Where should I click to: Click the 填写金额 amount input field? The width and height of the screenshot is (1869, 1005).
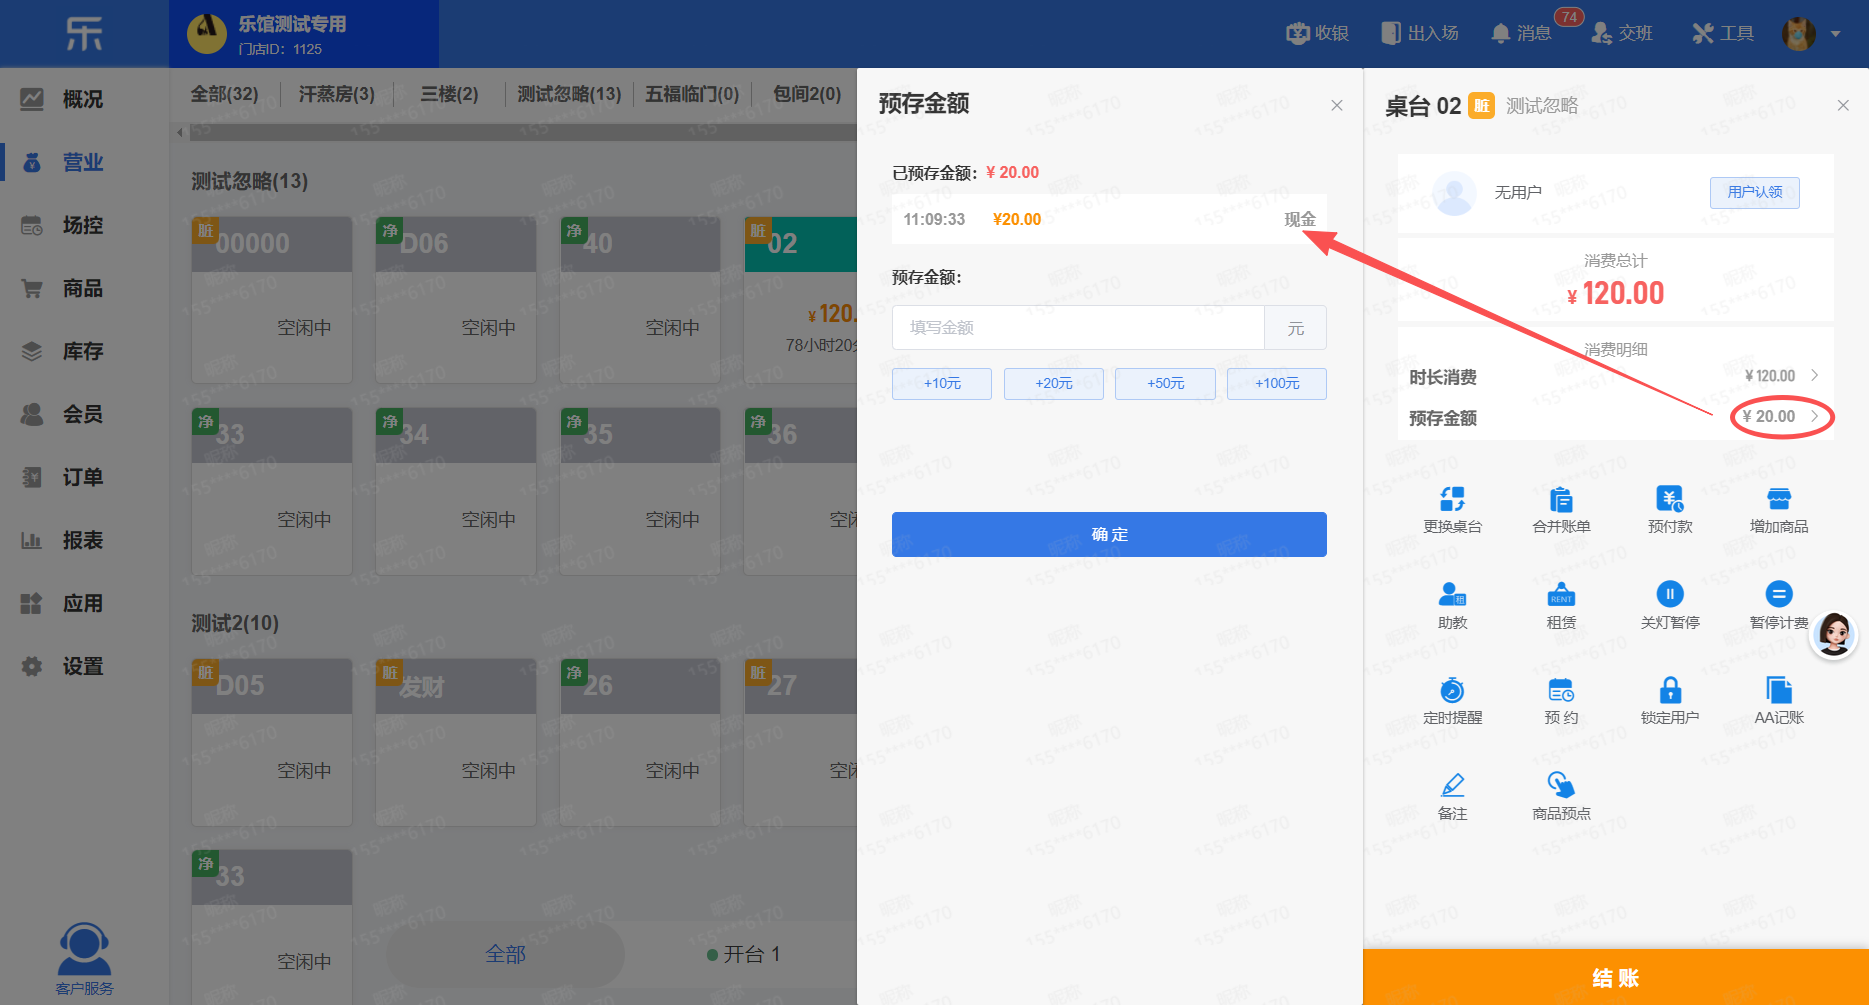[x=1078, y=328]
